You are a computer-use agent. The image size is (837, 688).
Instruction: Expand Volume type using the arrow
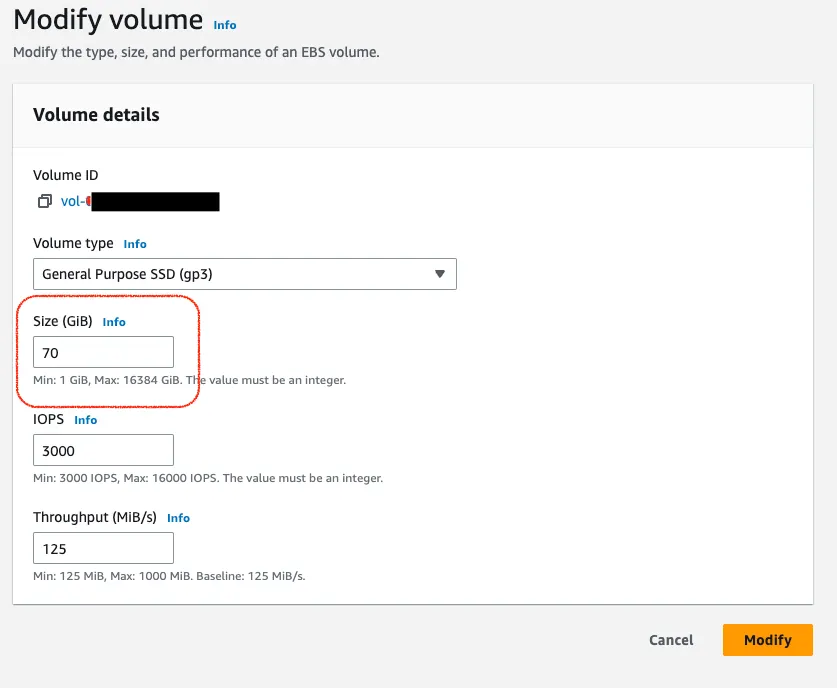tap(440, 274)
